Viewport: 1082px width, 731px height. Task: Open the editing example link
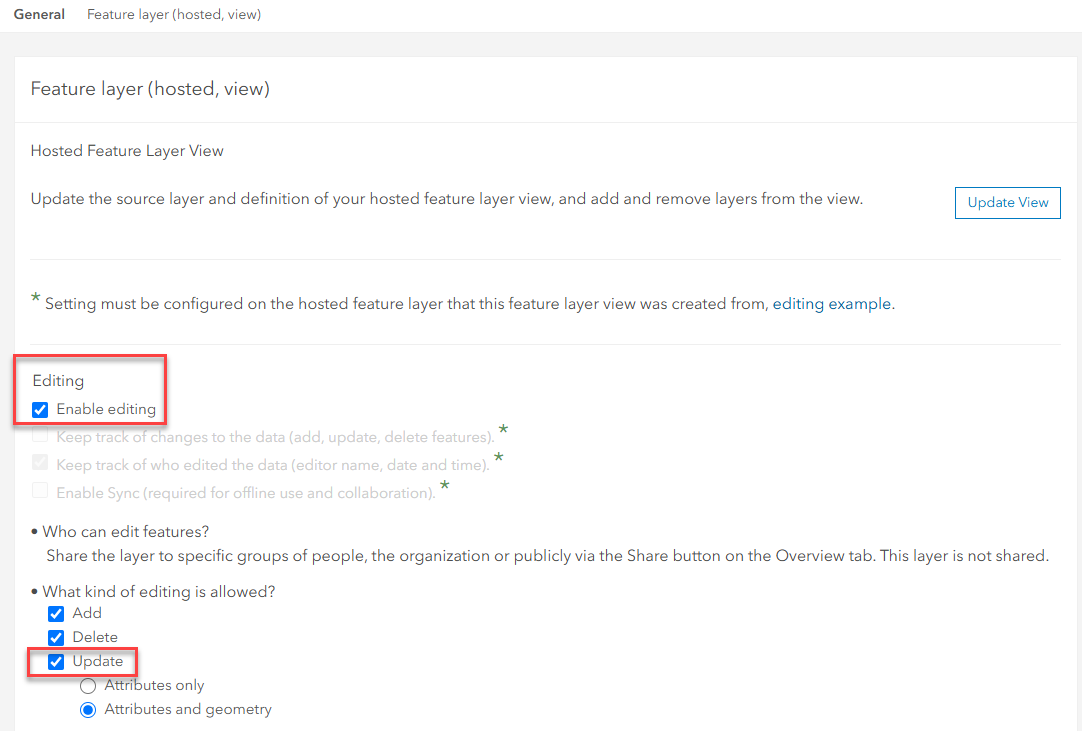click(831, 304)
